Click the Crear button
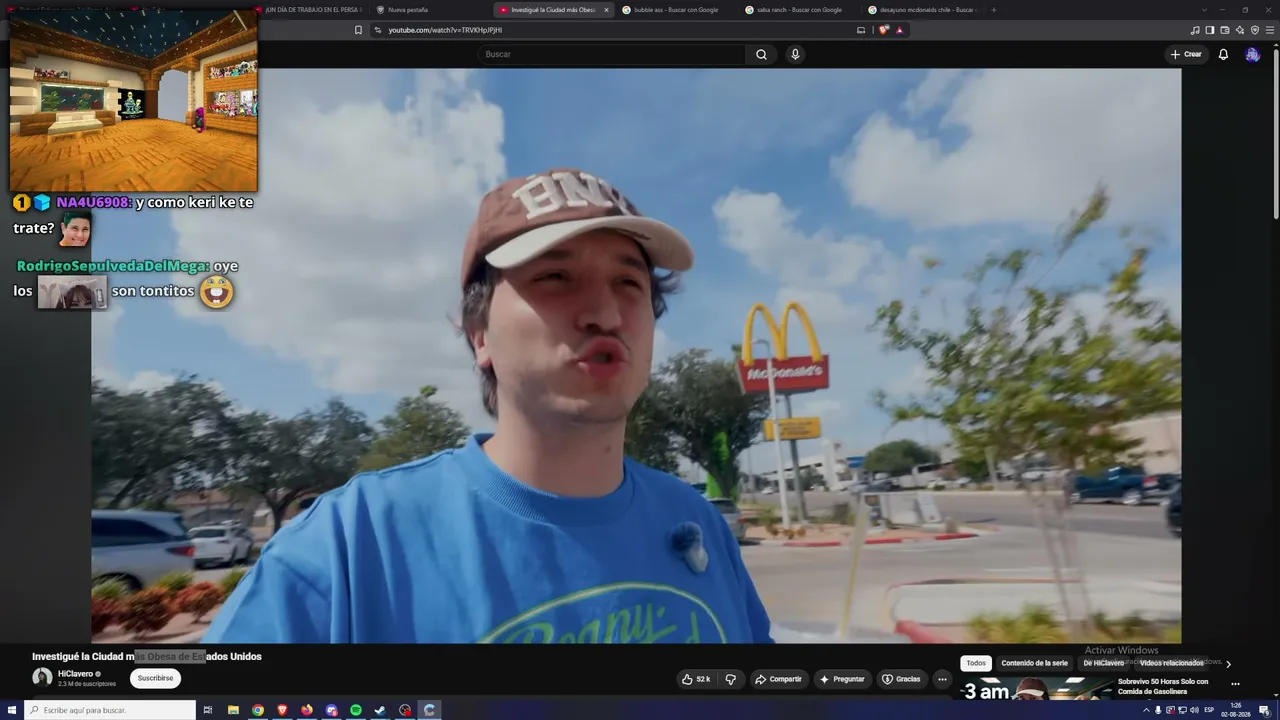1280x720 pixels. (1186, 54)
